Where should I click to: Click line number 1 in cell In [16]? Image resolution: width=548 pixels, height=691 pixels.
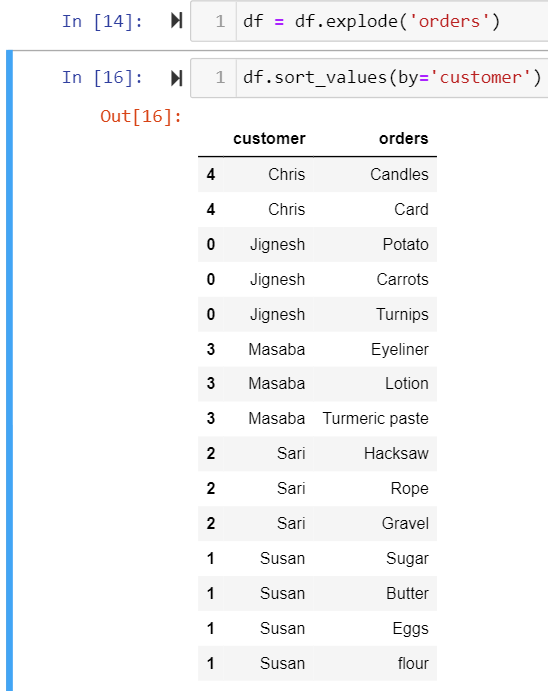(220, 78)
